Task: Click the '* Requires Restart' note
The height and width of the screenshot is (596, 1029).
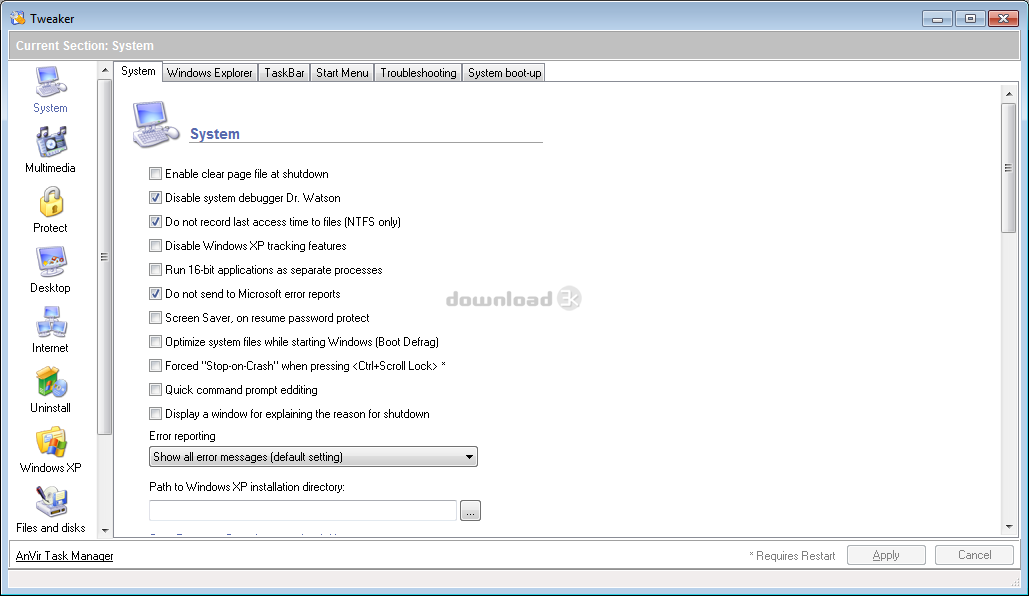Action: (792, 556)
